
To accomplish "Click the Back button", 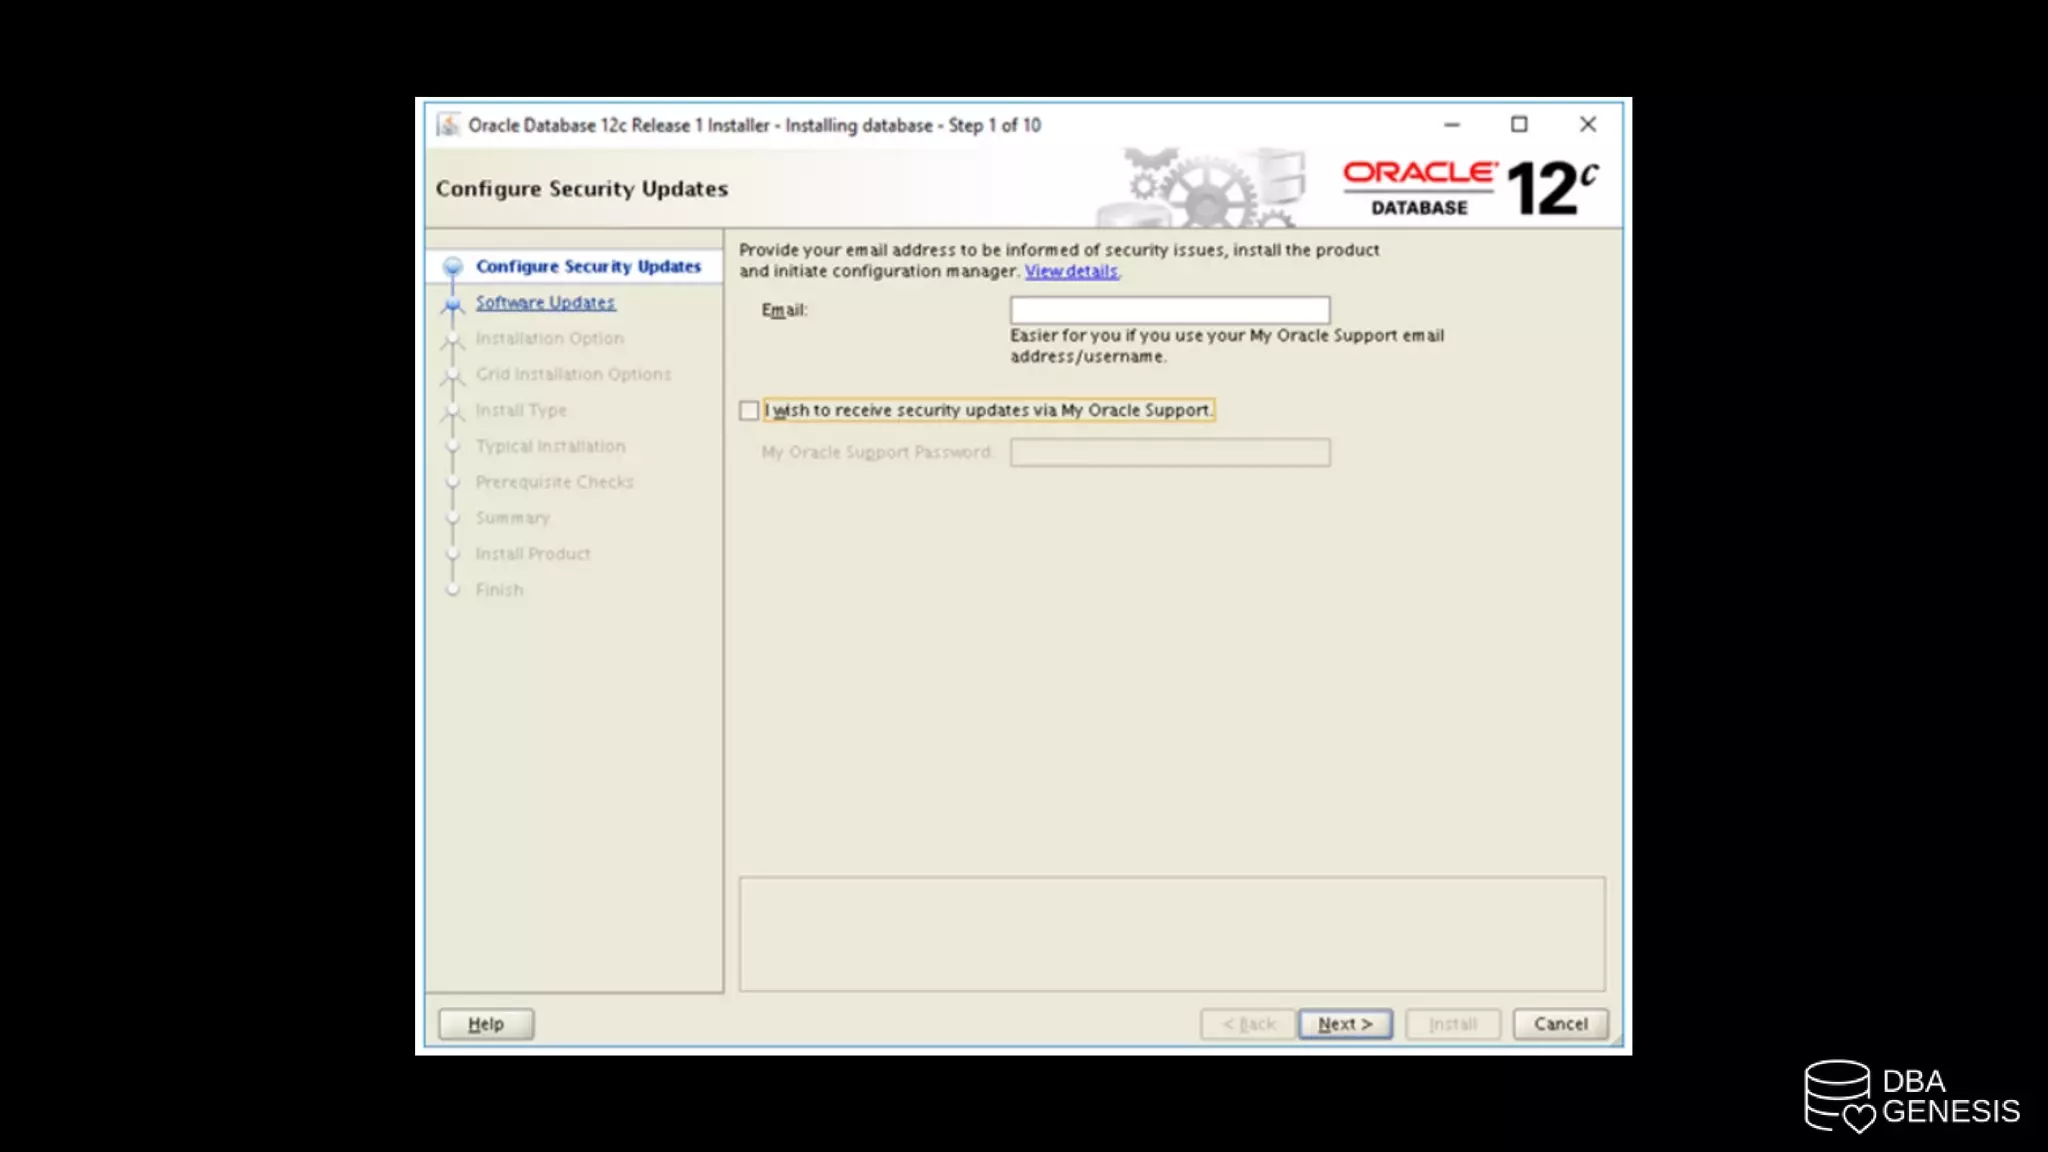I will 1247,1024.
